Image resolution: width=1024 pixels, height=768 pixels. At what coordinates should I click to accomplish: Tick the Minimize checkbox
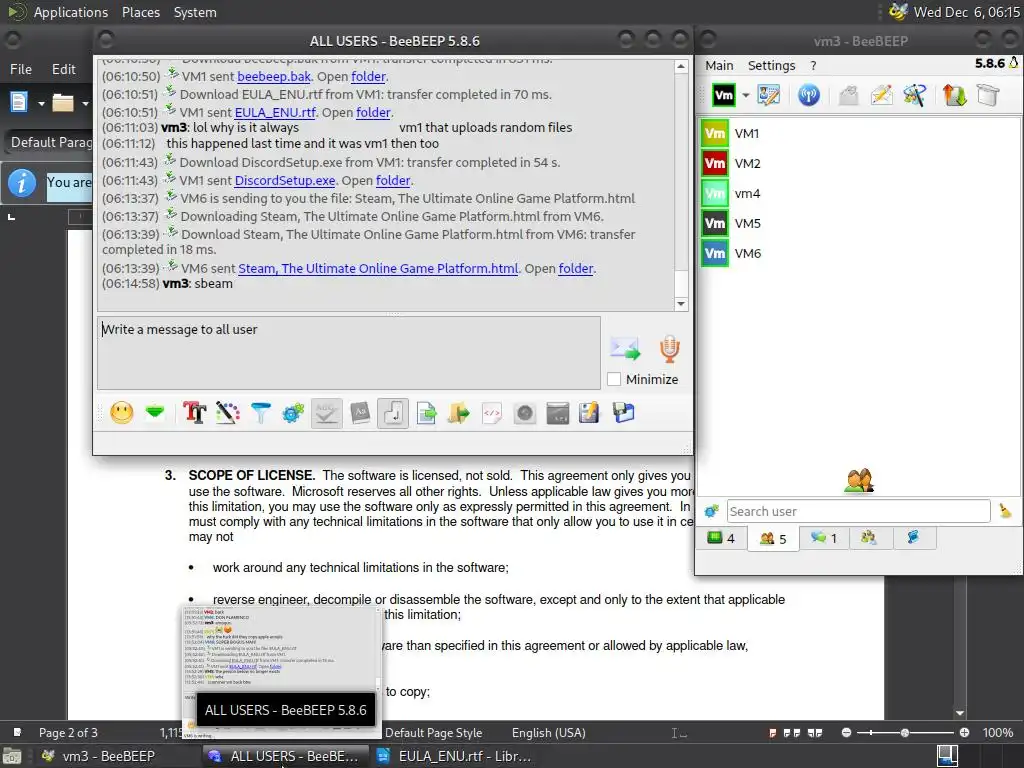click(614, 379)
